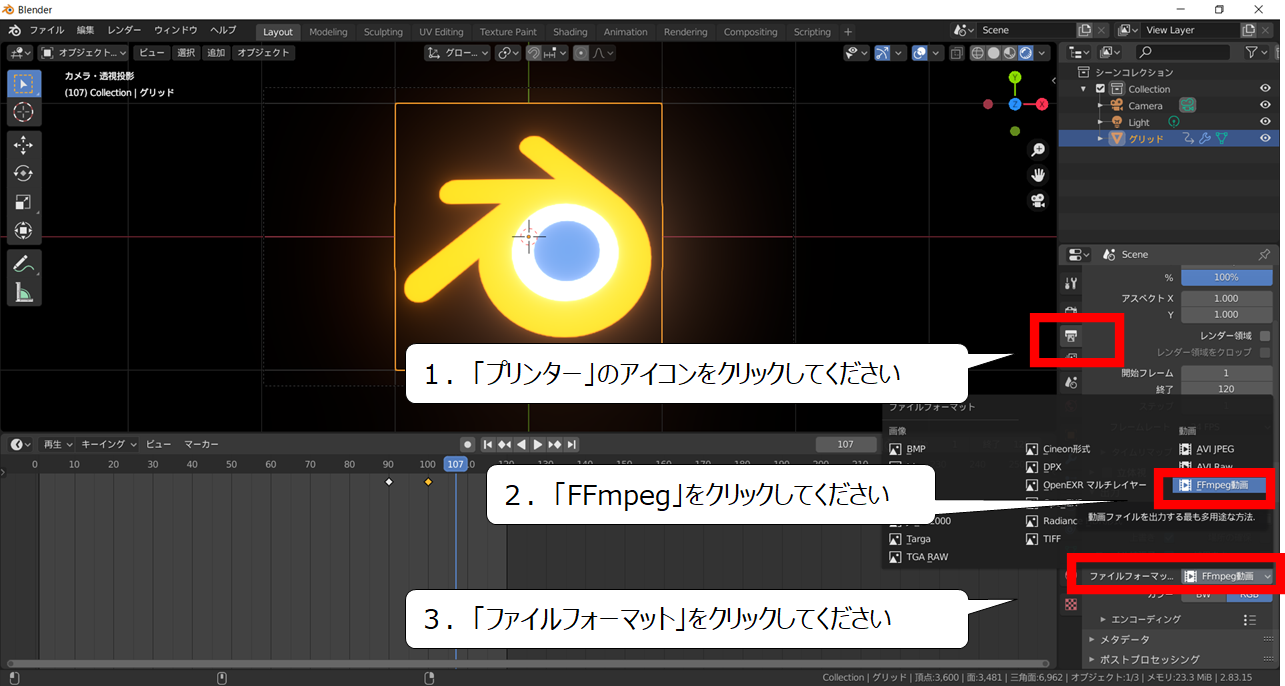Select the Transform tool
The width and height of the screenshot is (1285, 686).
tap(24, 231)
